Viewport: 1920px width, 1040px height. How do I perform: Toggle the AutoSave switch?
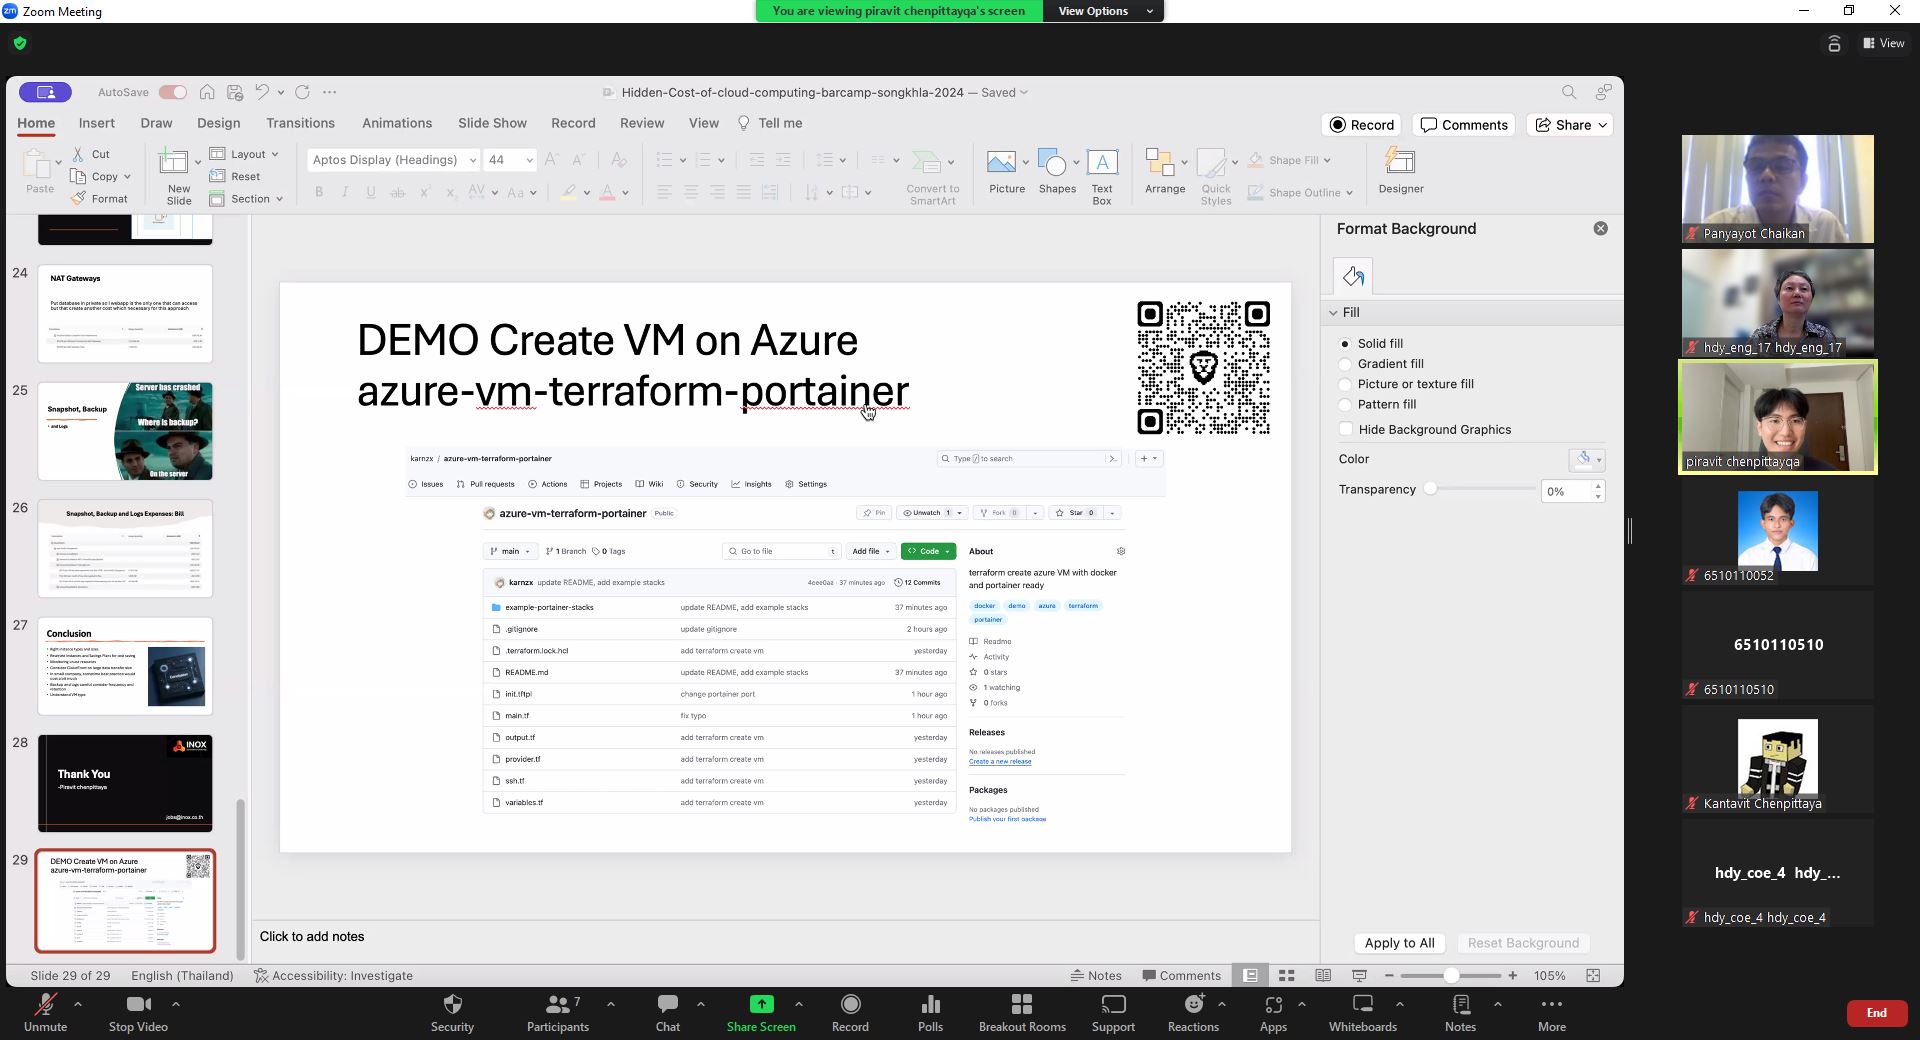[x=173, y=92]
